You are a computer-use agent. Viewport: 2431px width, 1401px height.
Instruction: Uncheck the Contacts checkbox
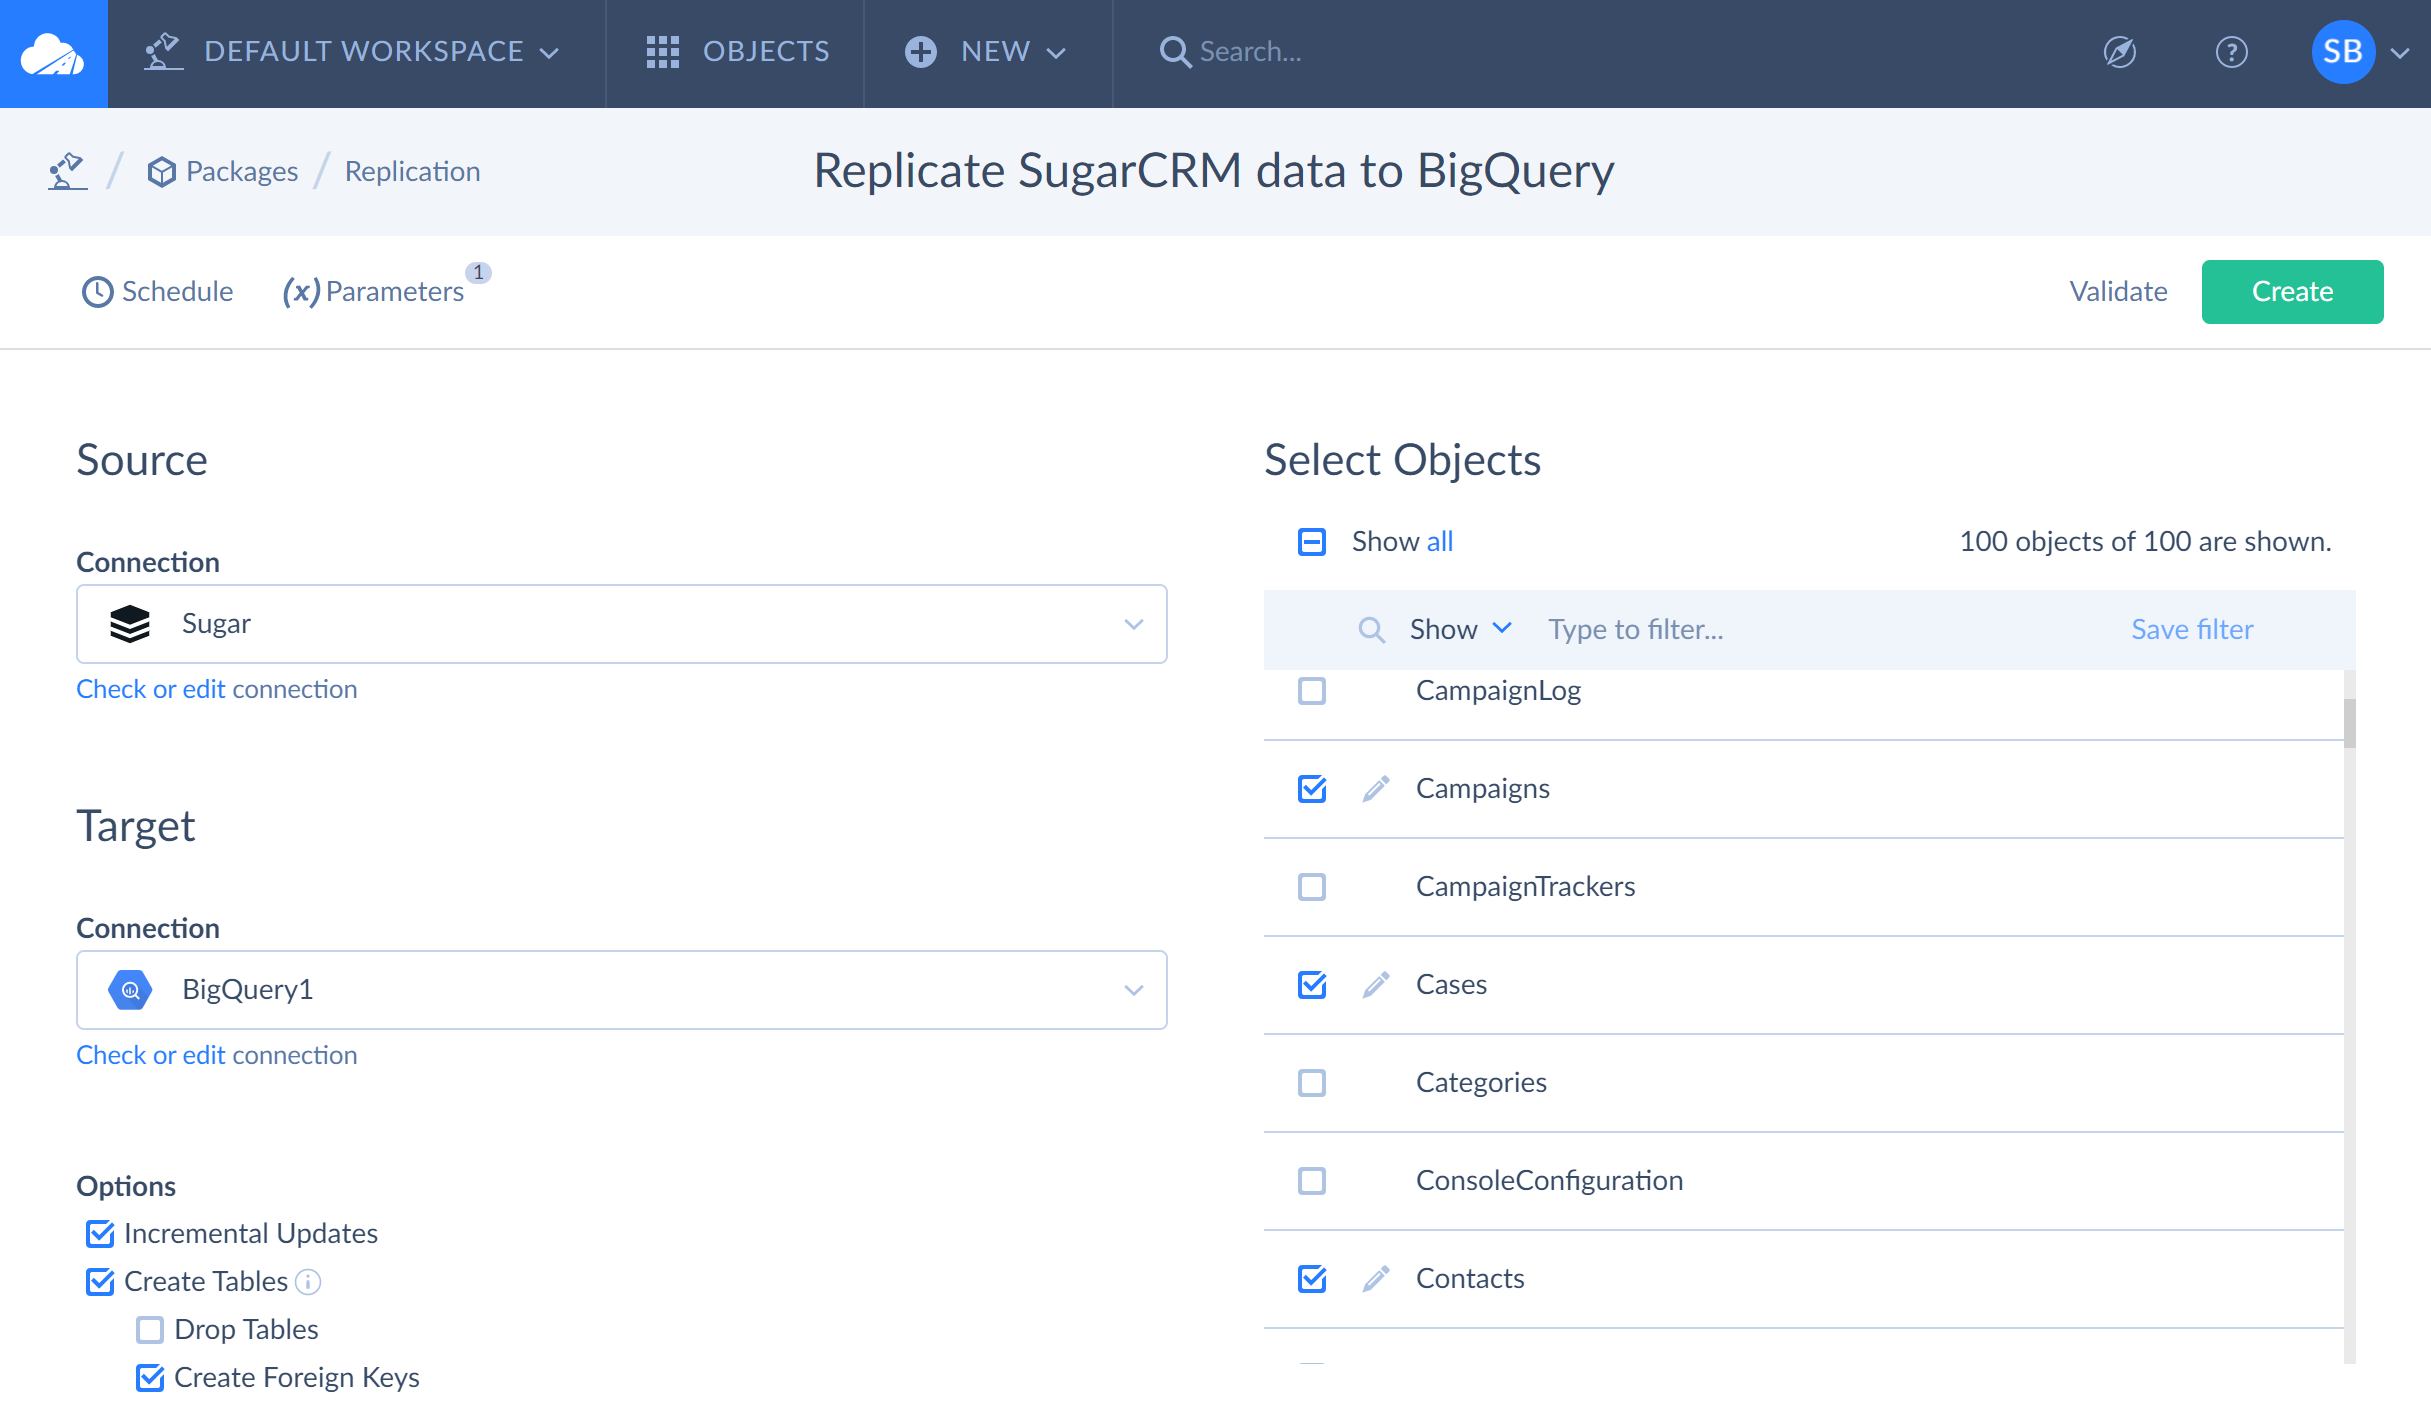coord(1311,1279)
